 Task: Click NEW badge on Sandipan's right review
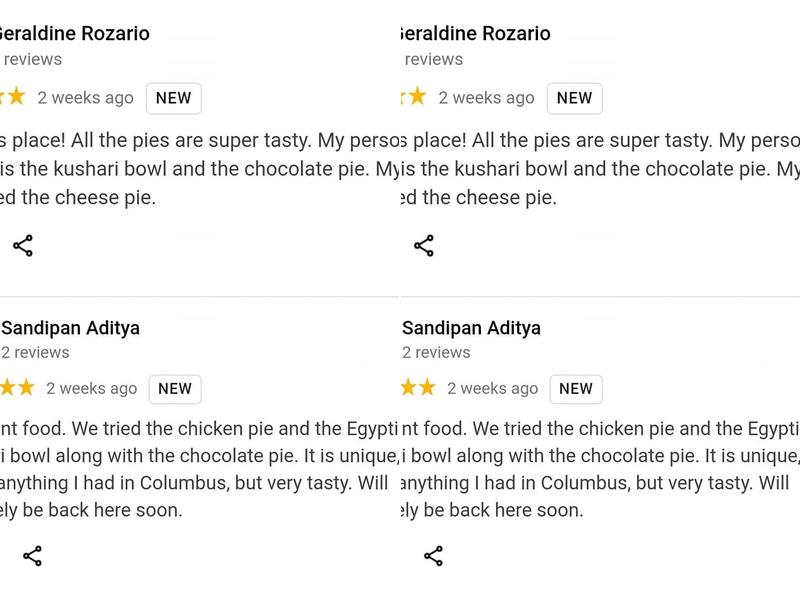(x=576, y=389)
